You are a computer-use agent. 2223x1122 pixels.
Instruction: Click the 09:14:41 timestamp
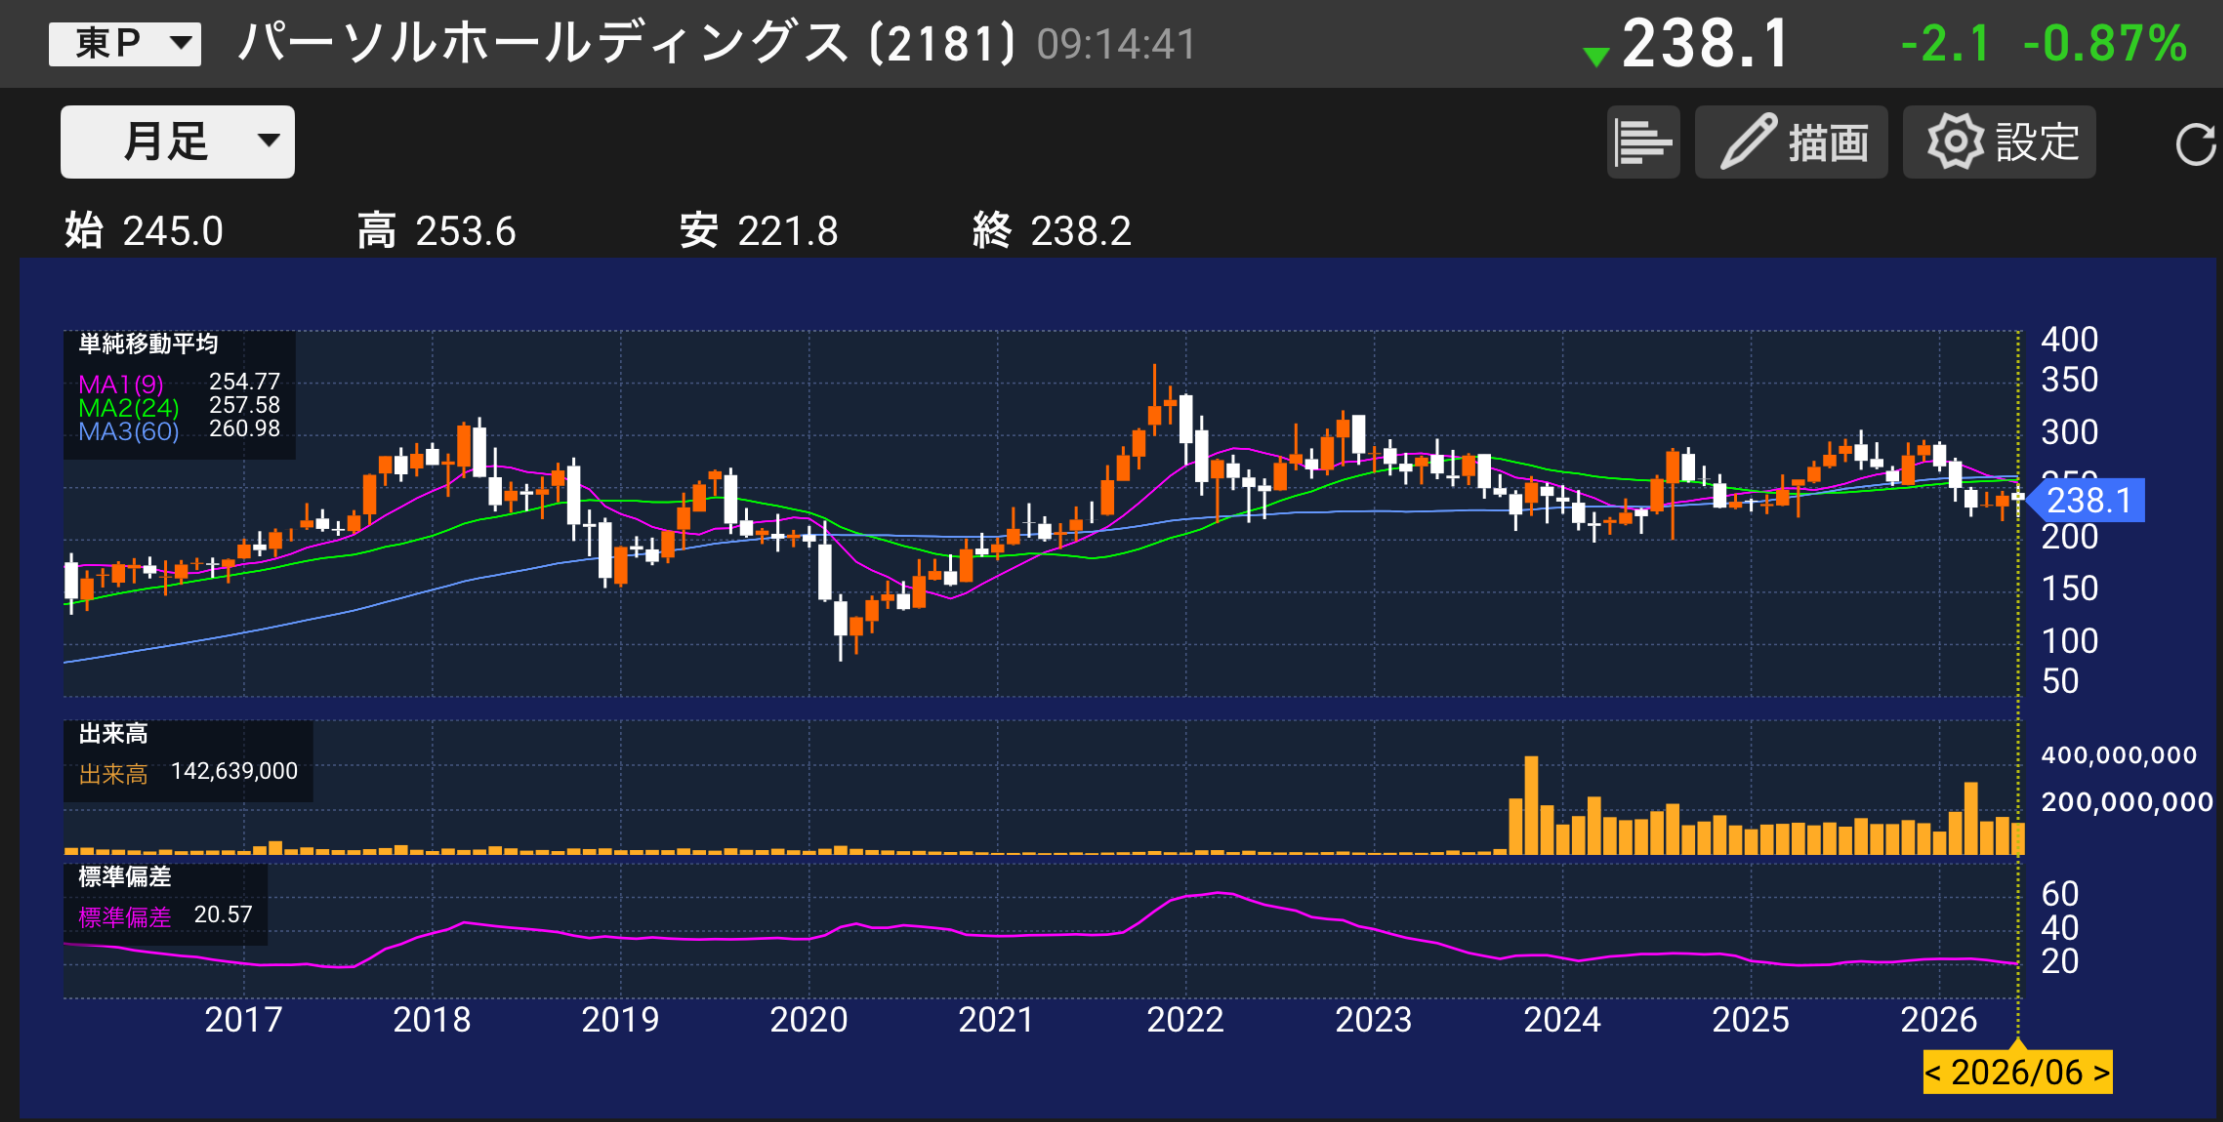coord(1116,45)
